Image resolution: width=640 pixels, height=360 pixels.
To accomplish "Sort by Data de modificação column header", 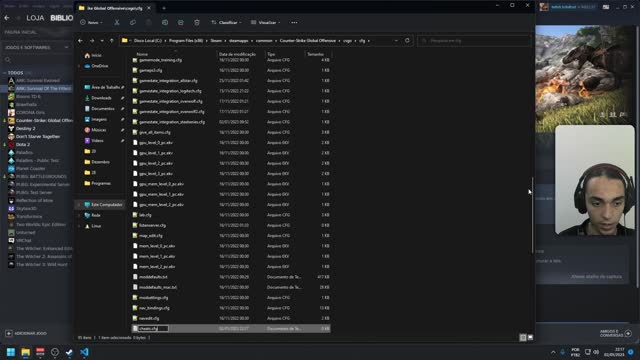I will pyautogui.click(x=237, y=54).
